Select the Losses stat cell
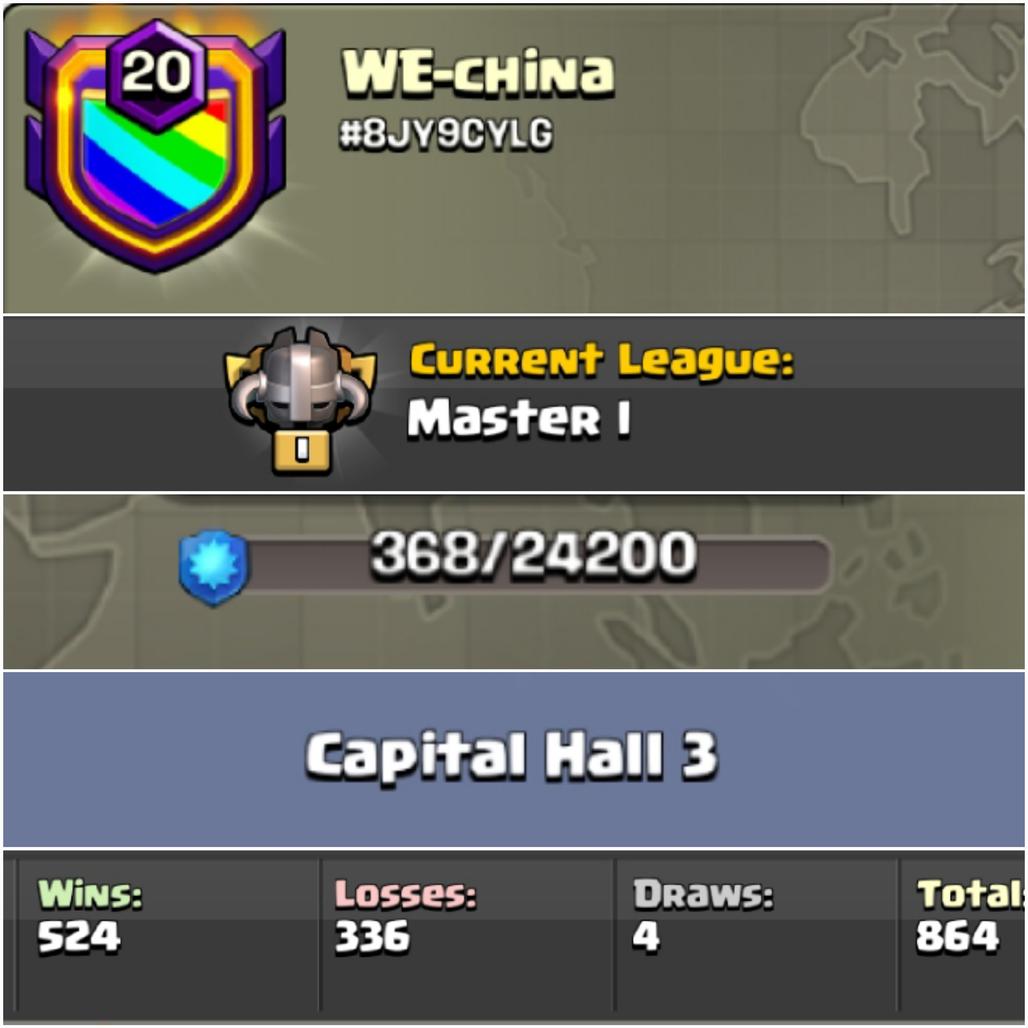1028x1028 pixels. (x=467, y=936)
